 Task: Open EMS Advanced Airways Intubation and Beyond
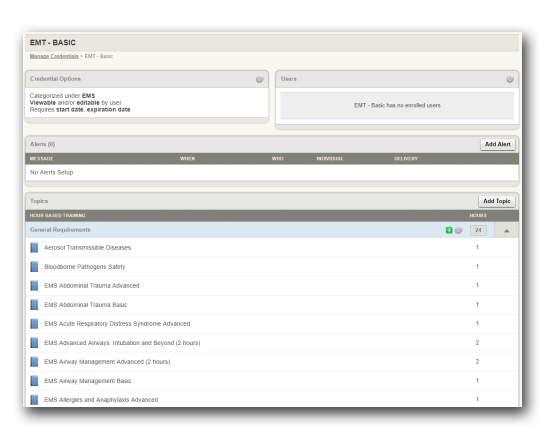pos(122,343)
